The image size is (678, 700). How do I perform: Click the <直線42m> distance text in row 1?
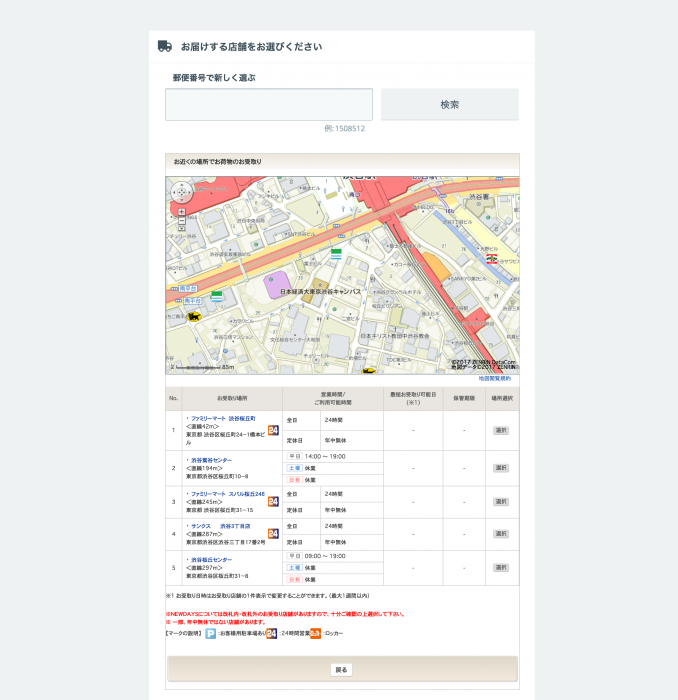(203, 426)
